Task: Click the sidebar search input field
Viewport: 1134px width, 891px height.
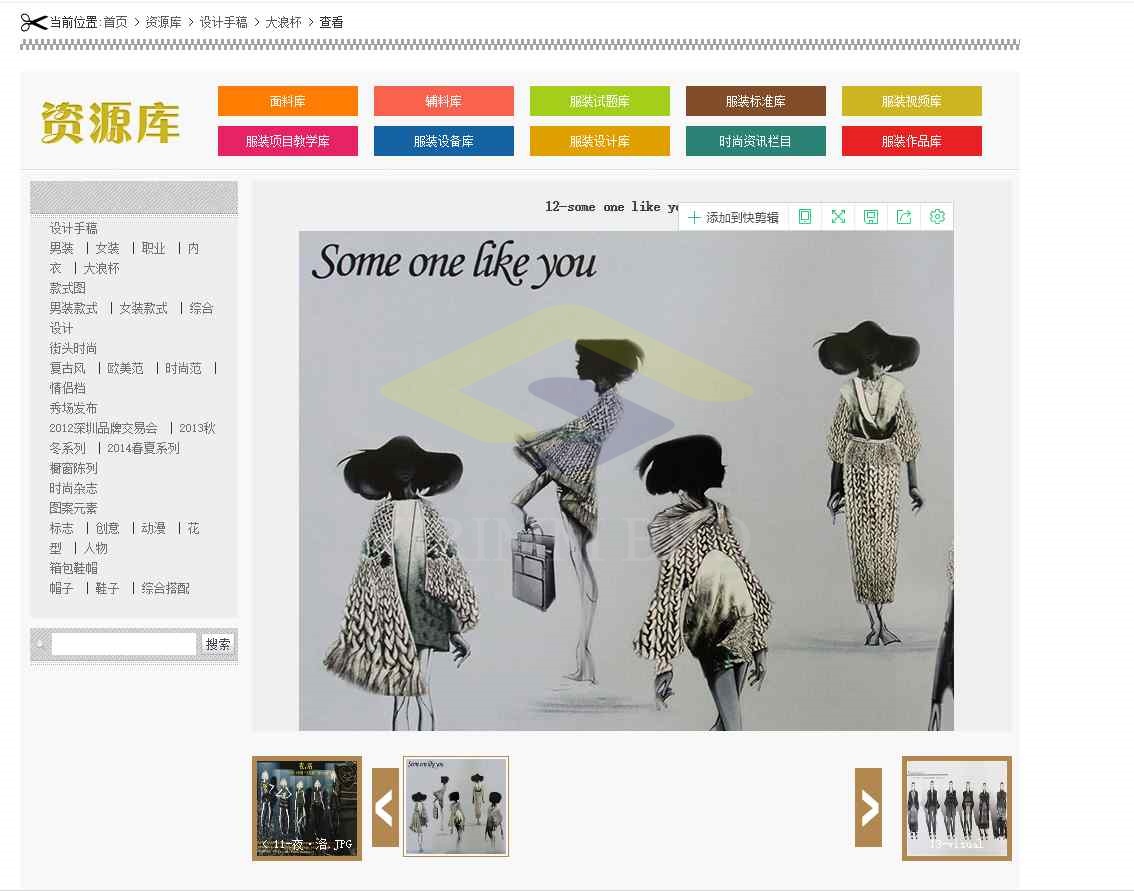Action: pos(123,644)
